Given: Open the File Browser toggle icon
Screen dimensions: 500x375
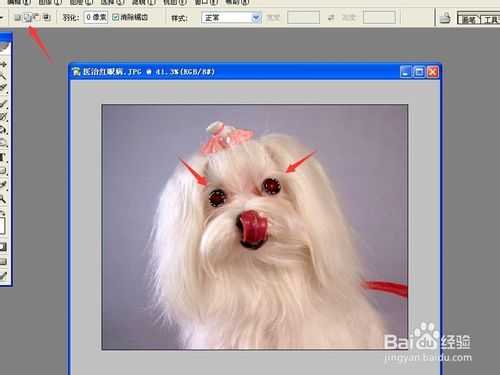Looking at the screenshot, I should pyautogui.click(x=445, y=18).
